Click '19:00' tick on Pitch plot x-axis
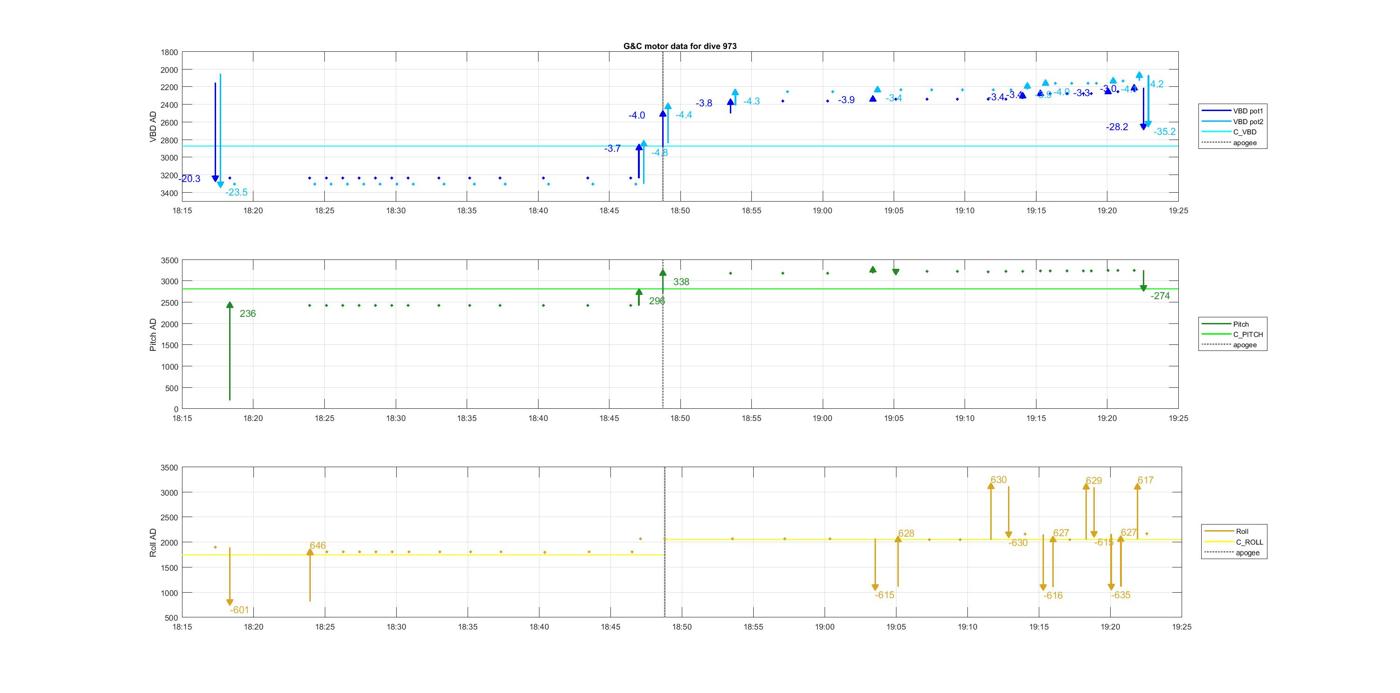Image resolution: width=1400 pixels, height=693 pixels. [822, 418]
